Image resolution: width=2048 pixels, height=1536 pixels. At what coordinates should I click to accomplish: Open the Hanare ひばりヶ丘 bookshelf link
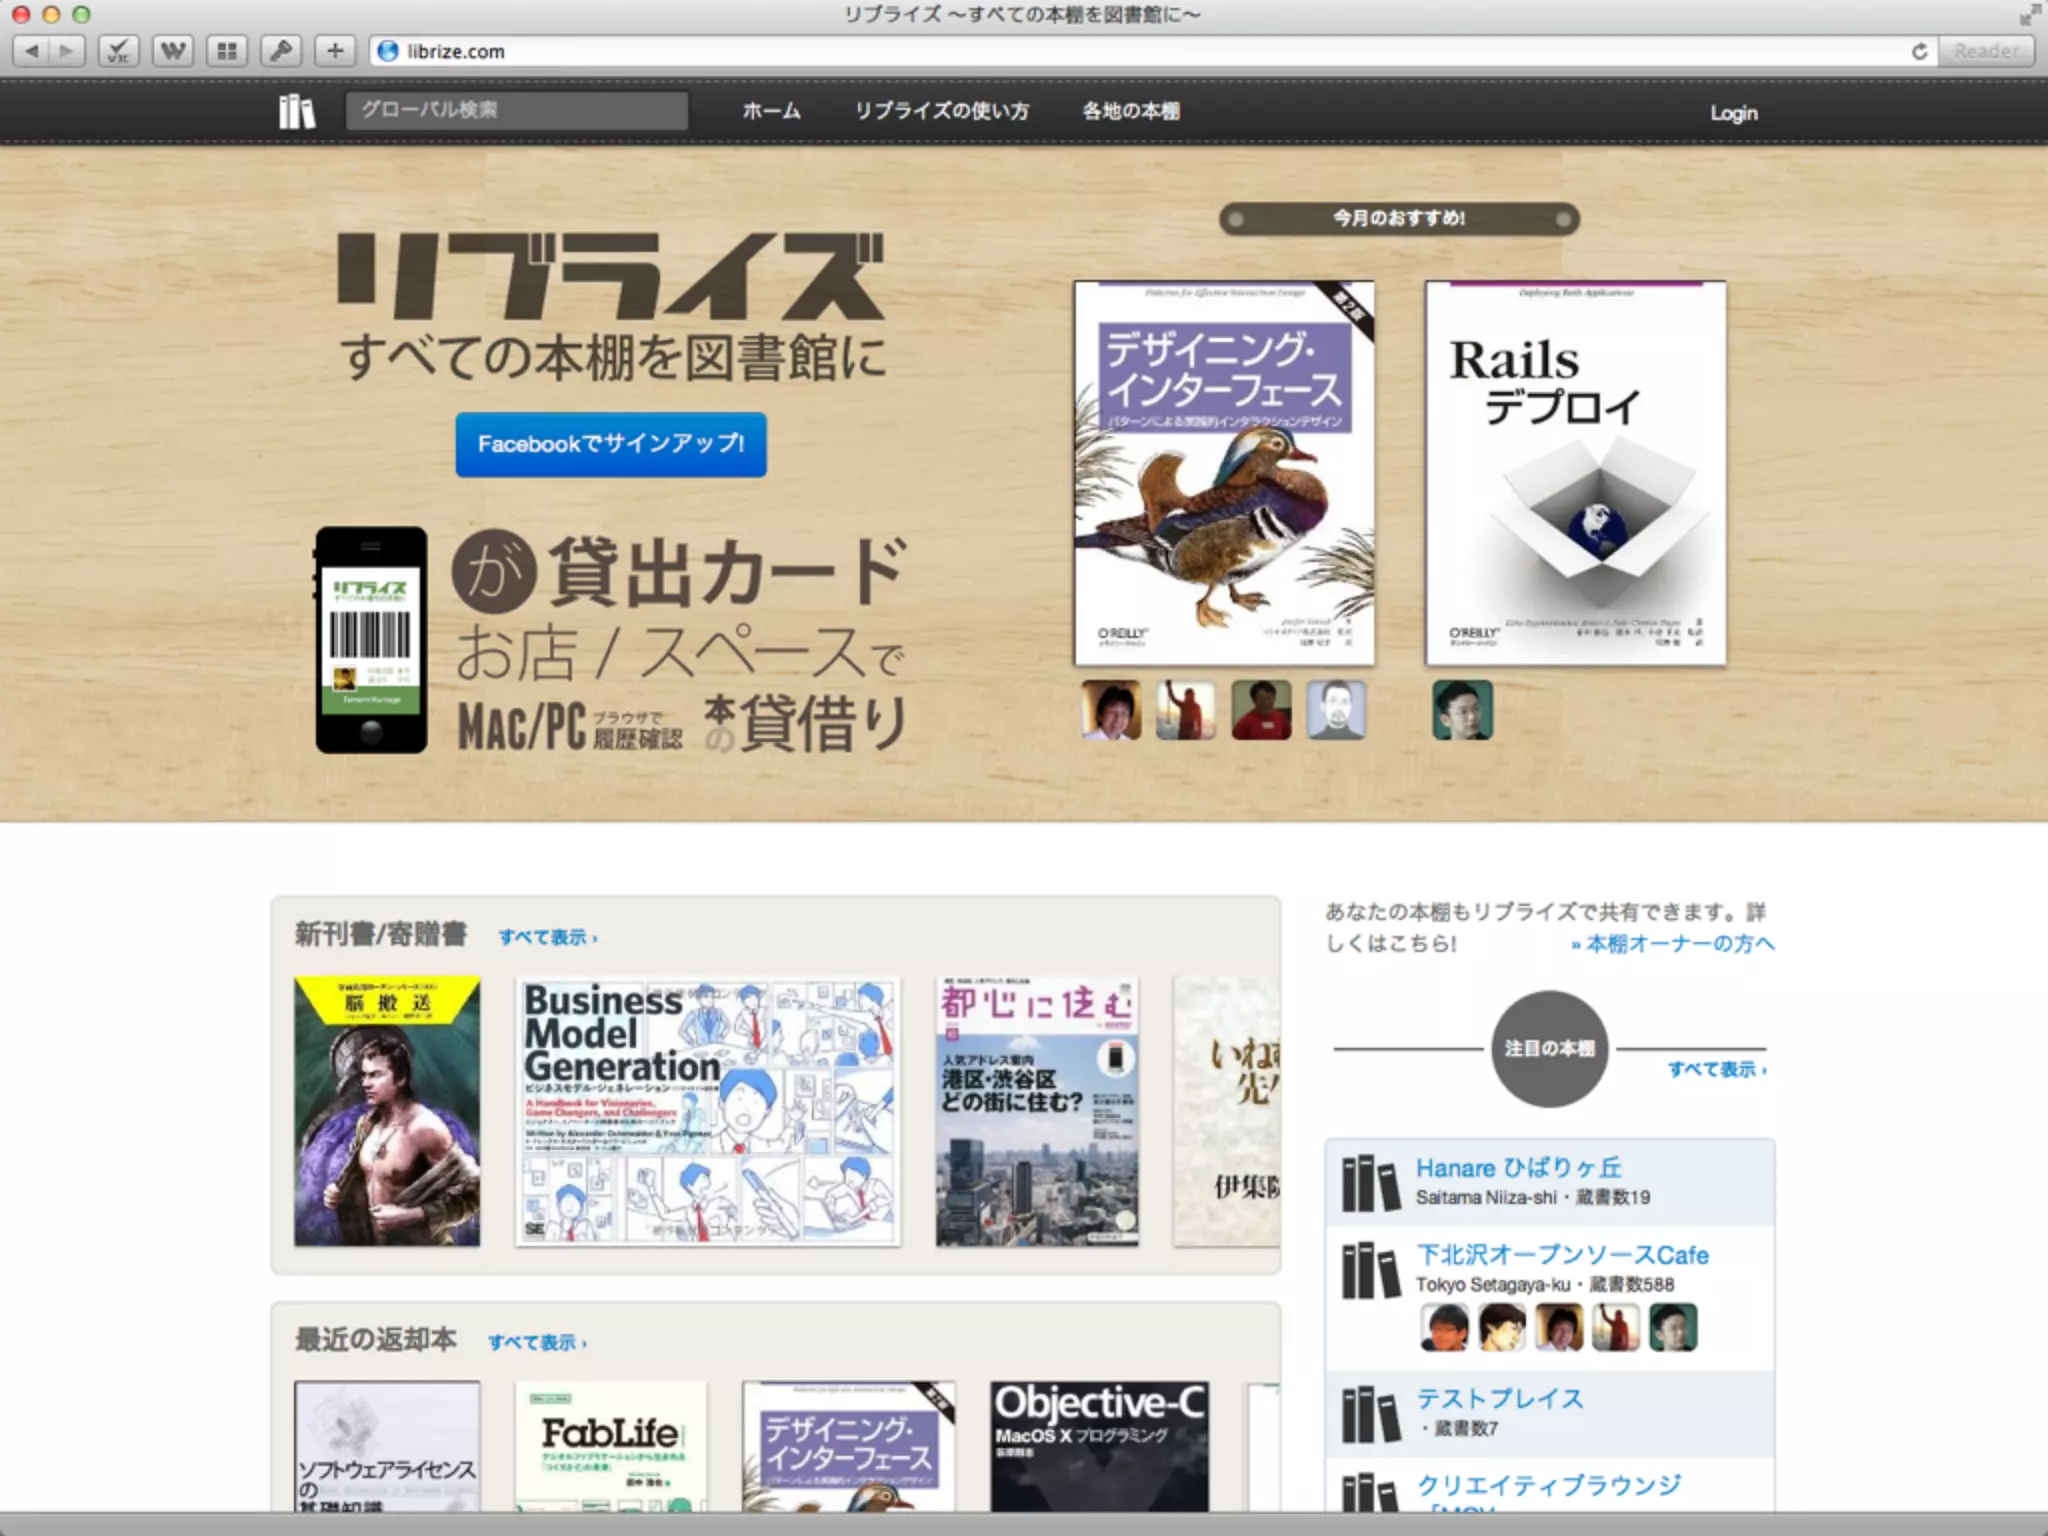[1519, 1168]
